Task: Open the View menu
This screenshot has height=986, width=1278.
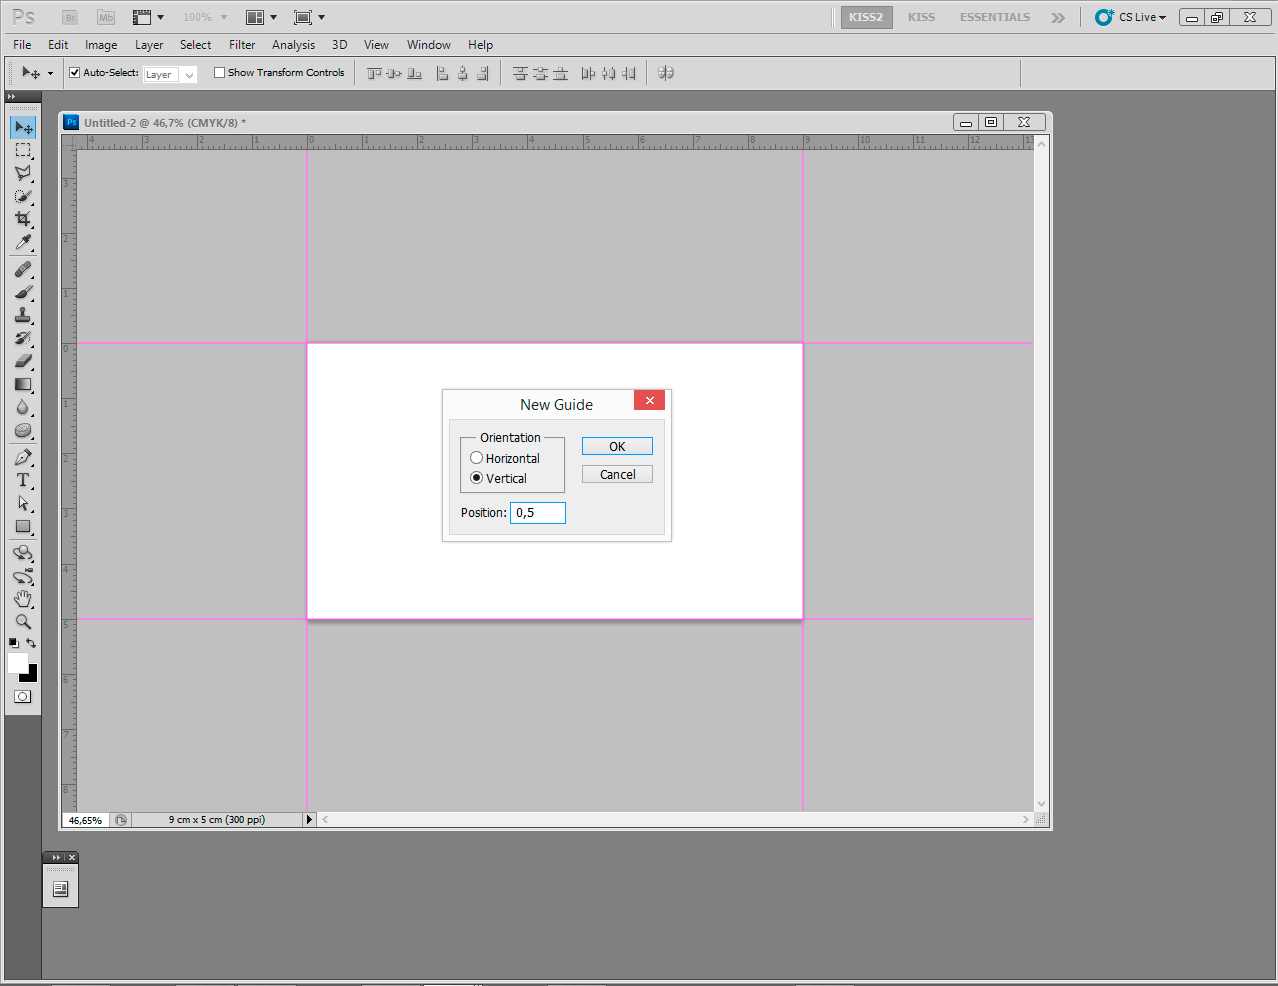Action: tap(376, 45)
